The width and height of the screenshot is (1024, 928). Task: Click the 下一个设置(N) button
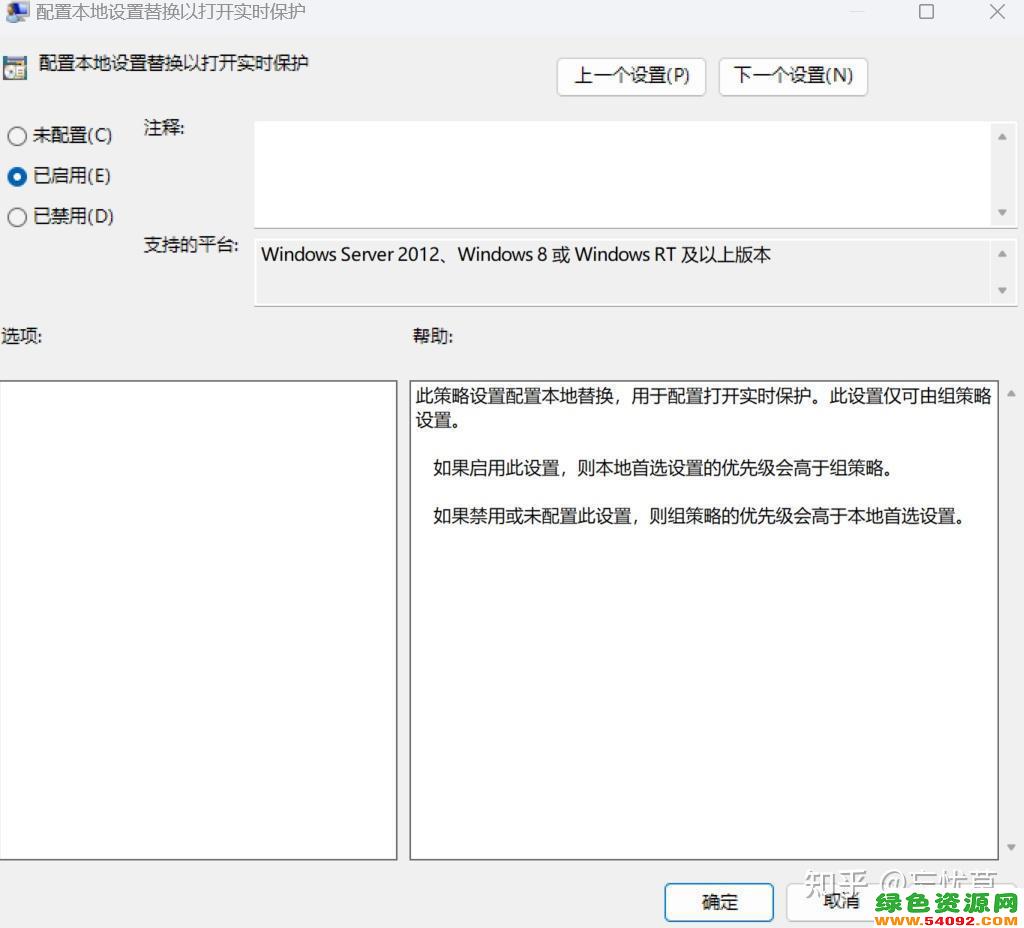point(793,77)
